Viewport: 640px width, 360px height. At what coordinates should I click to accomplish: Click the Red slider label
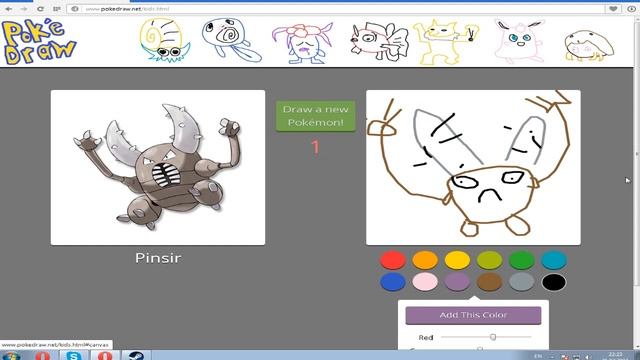pyautogui.click(x=426, y=338)
